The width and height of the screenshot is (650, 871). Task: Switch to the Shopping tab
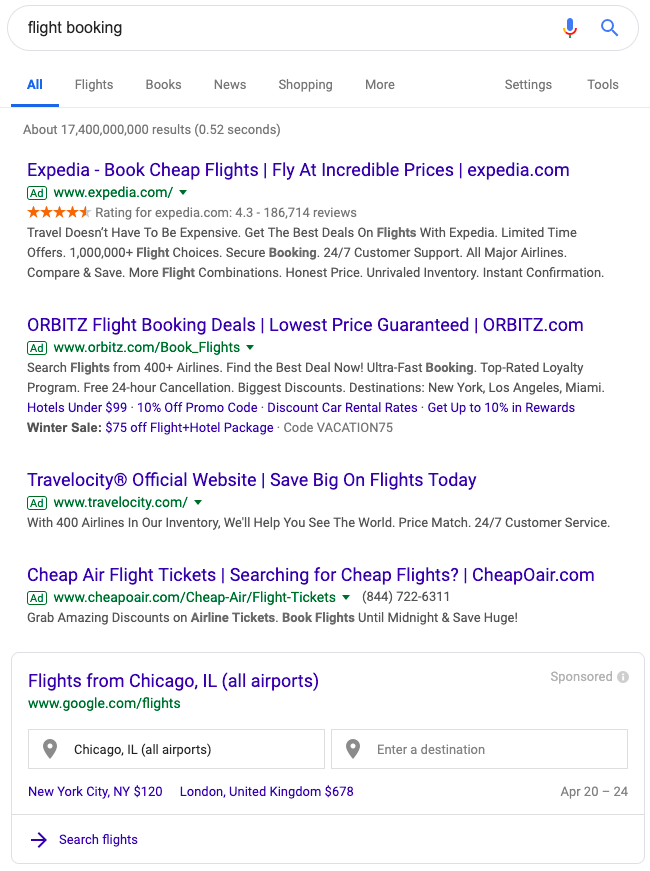tap(305, 85)
